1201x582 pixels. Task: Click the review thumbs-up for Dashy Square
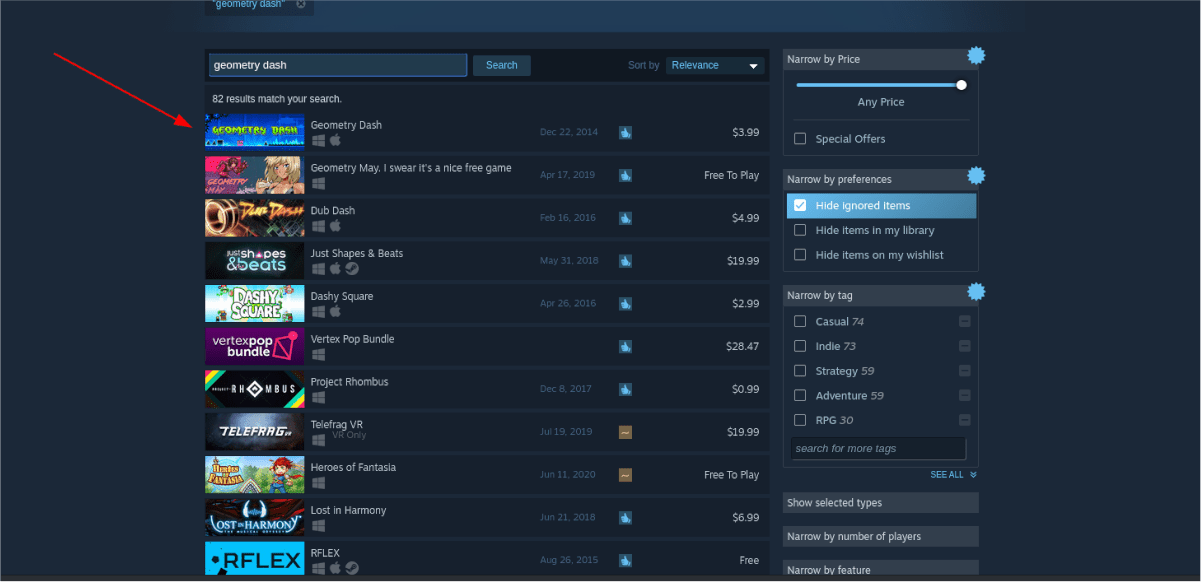click(625, 304)
